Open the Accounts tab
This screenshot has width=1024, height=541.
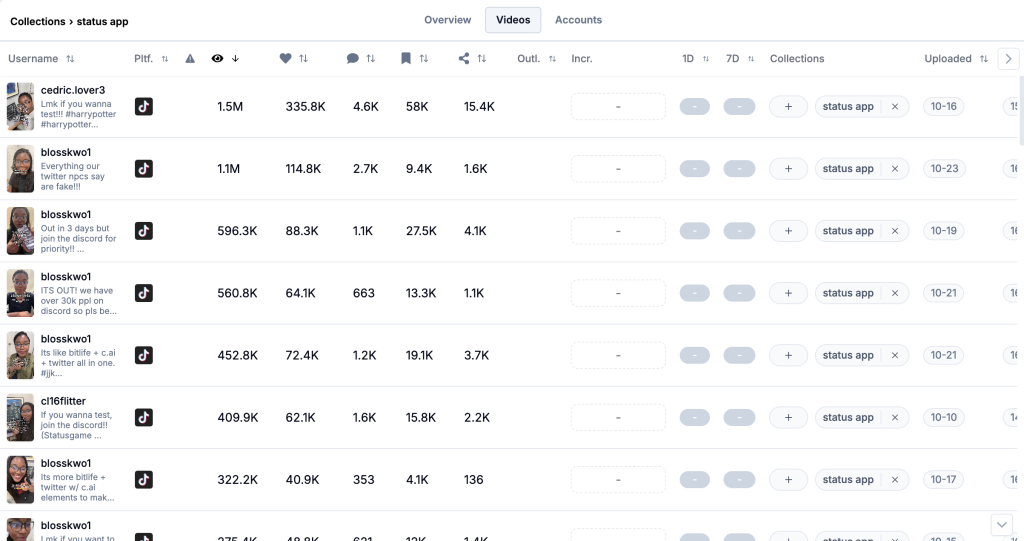pyautogui.click(x=578, y=20)
